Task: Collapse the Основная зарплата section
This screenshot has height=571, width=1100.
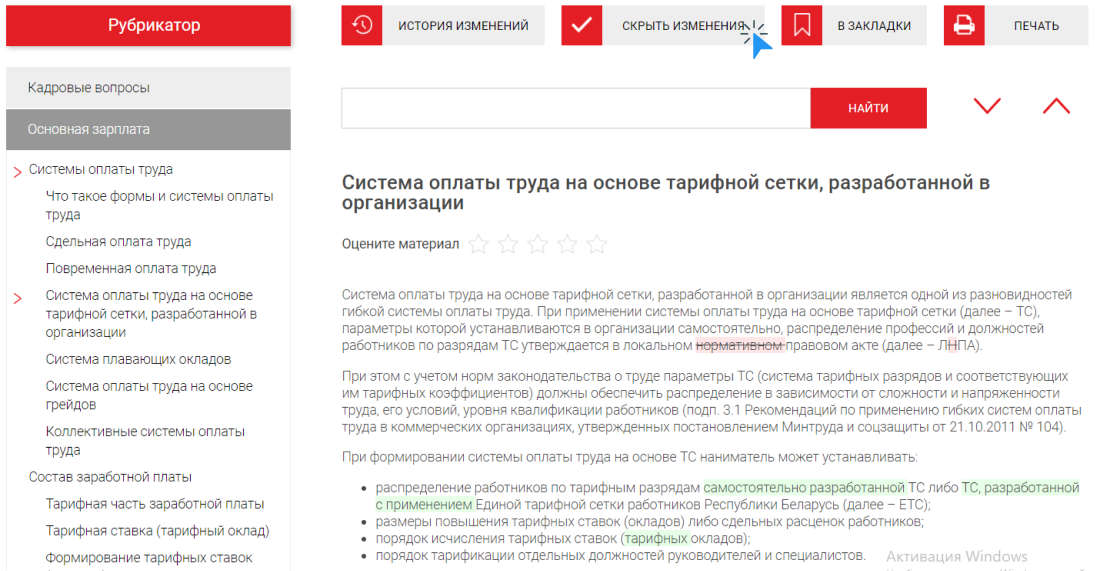Action: click(148, 129)
